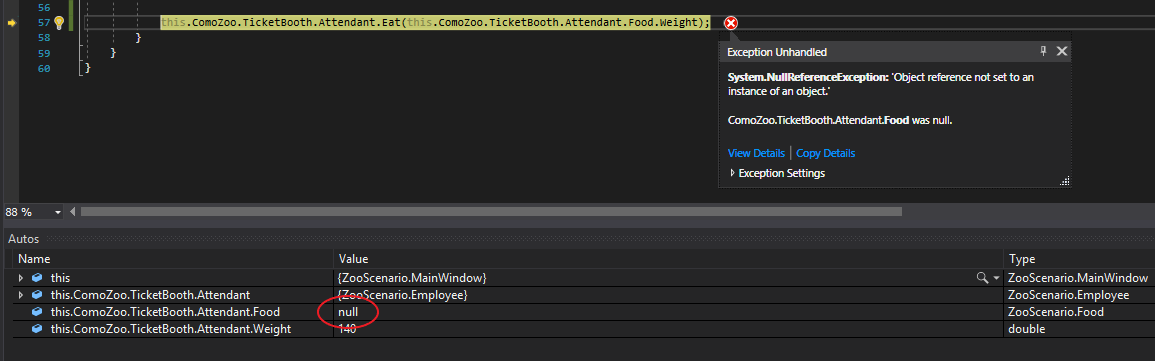Click the cube icon beside Attendant.Food
Image resolution: width=1155 pixels, height=361 pixels.
click(x=37, y=312)
